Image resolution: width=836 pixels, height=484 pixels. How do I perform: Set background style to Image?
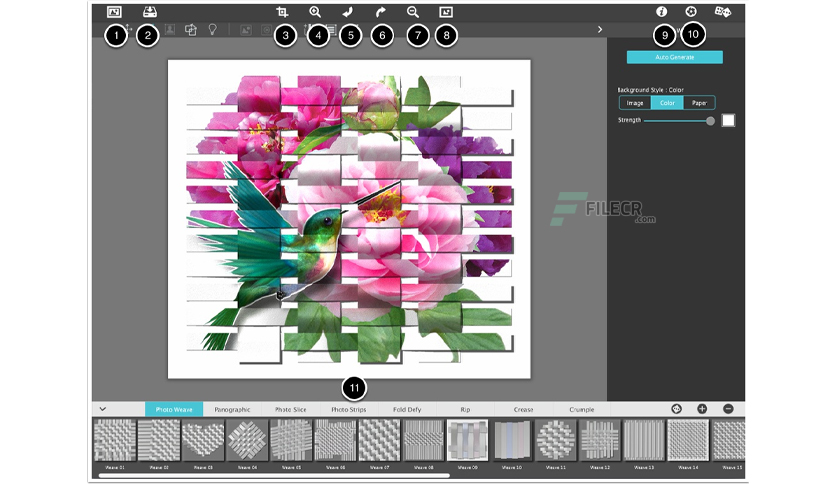point(634,103)
